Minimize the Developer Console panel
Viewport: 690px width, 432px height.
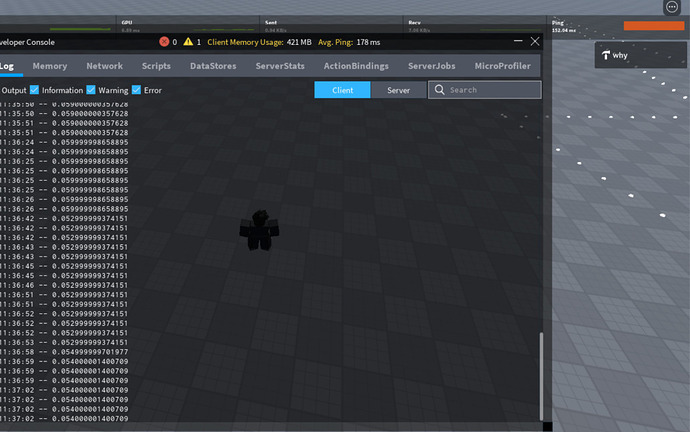point(518,41)
